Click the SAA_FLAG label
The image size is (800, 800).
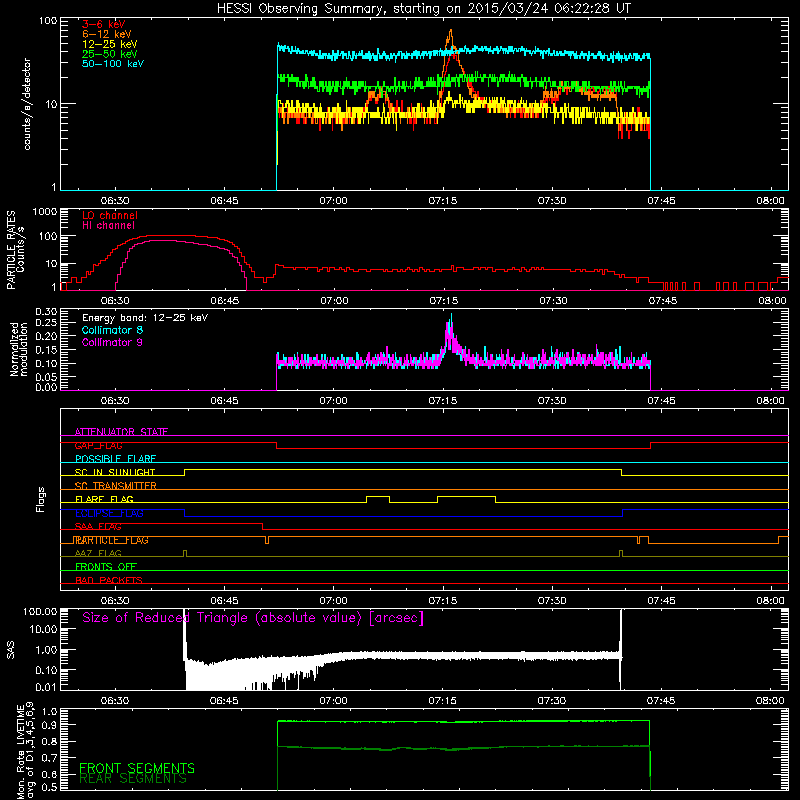click(x=98, y=526)
